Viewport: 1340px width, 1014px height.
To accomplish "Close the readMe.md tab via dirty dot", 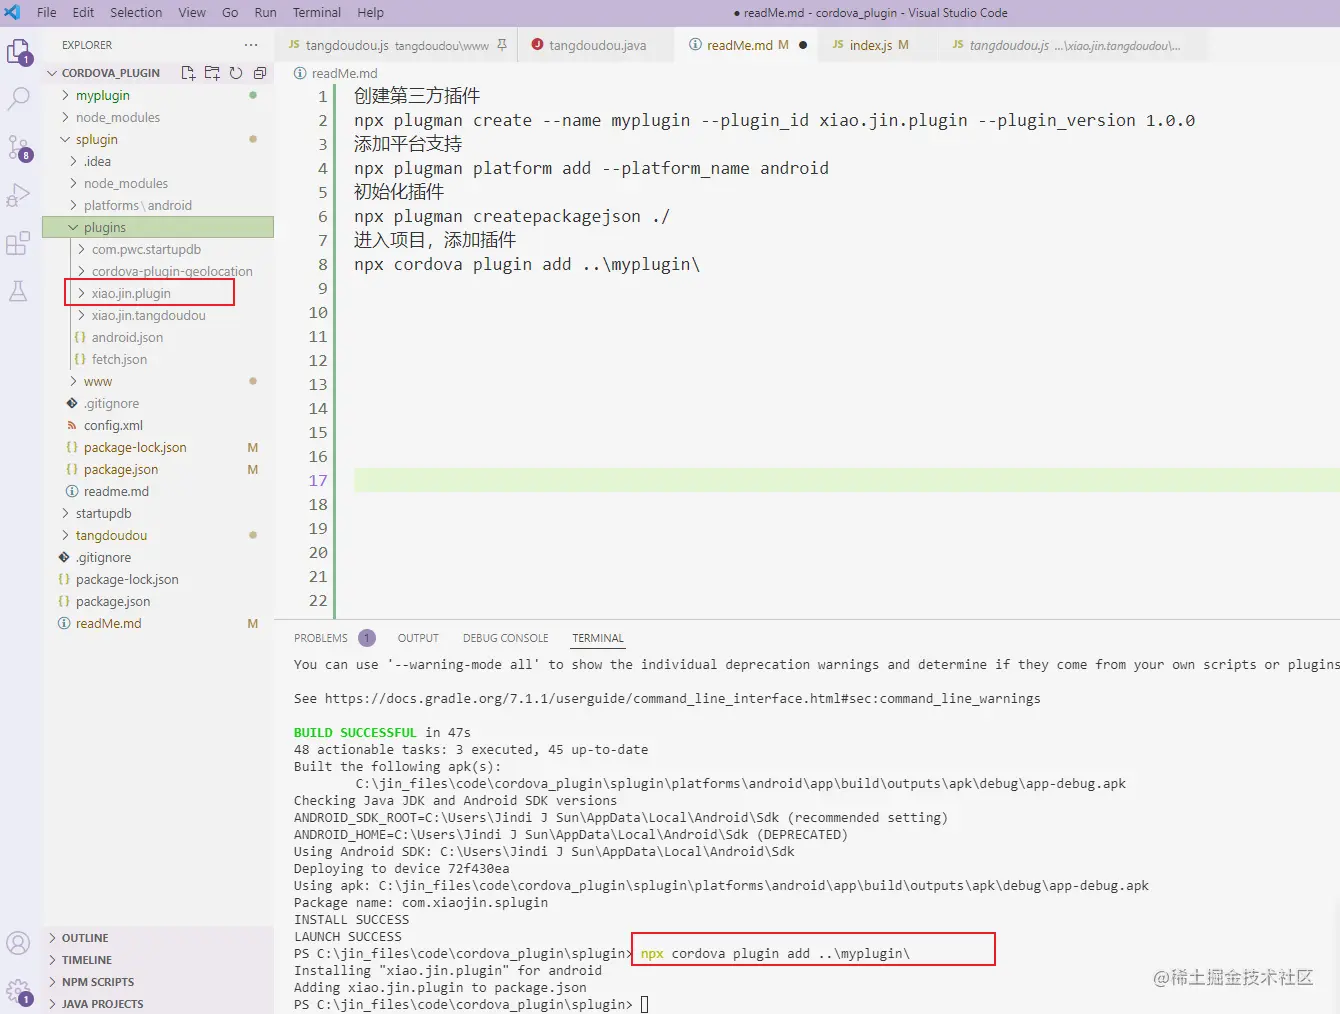I will pyautogui.click(x=803, y=45).
